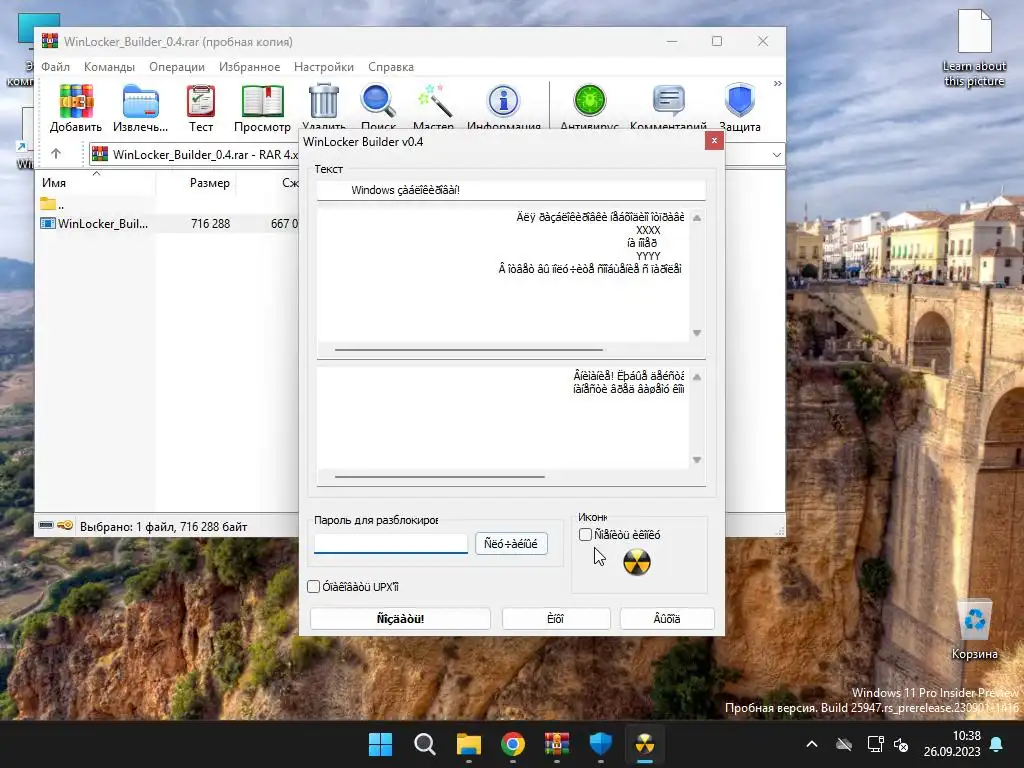Open taskbar Search
Screen dimensions: 1024x768
click(x=424, y=744)
